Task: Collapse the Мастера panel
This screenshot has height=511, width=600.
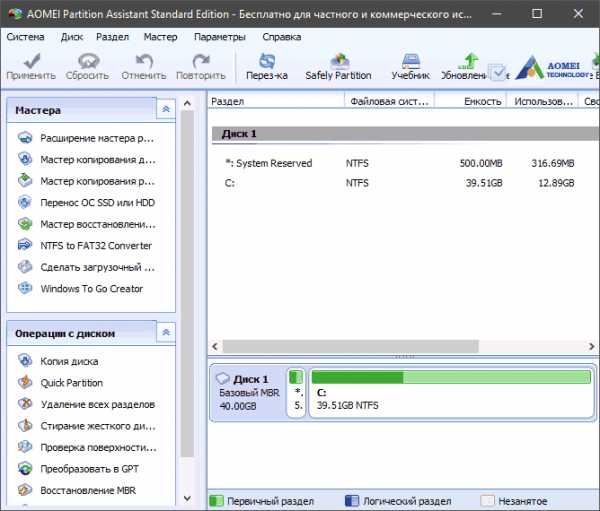Action: tap(166, 109)
